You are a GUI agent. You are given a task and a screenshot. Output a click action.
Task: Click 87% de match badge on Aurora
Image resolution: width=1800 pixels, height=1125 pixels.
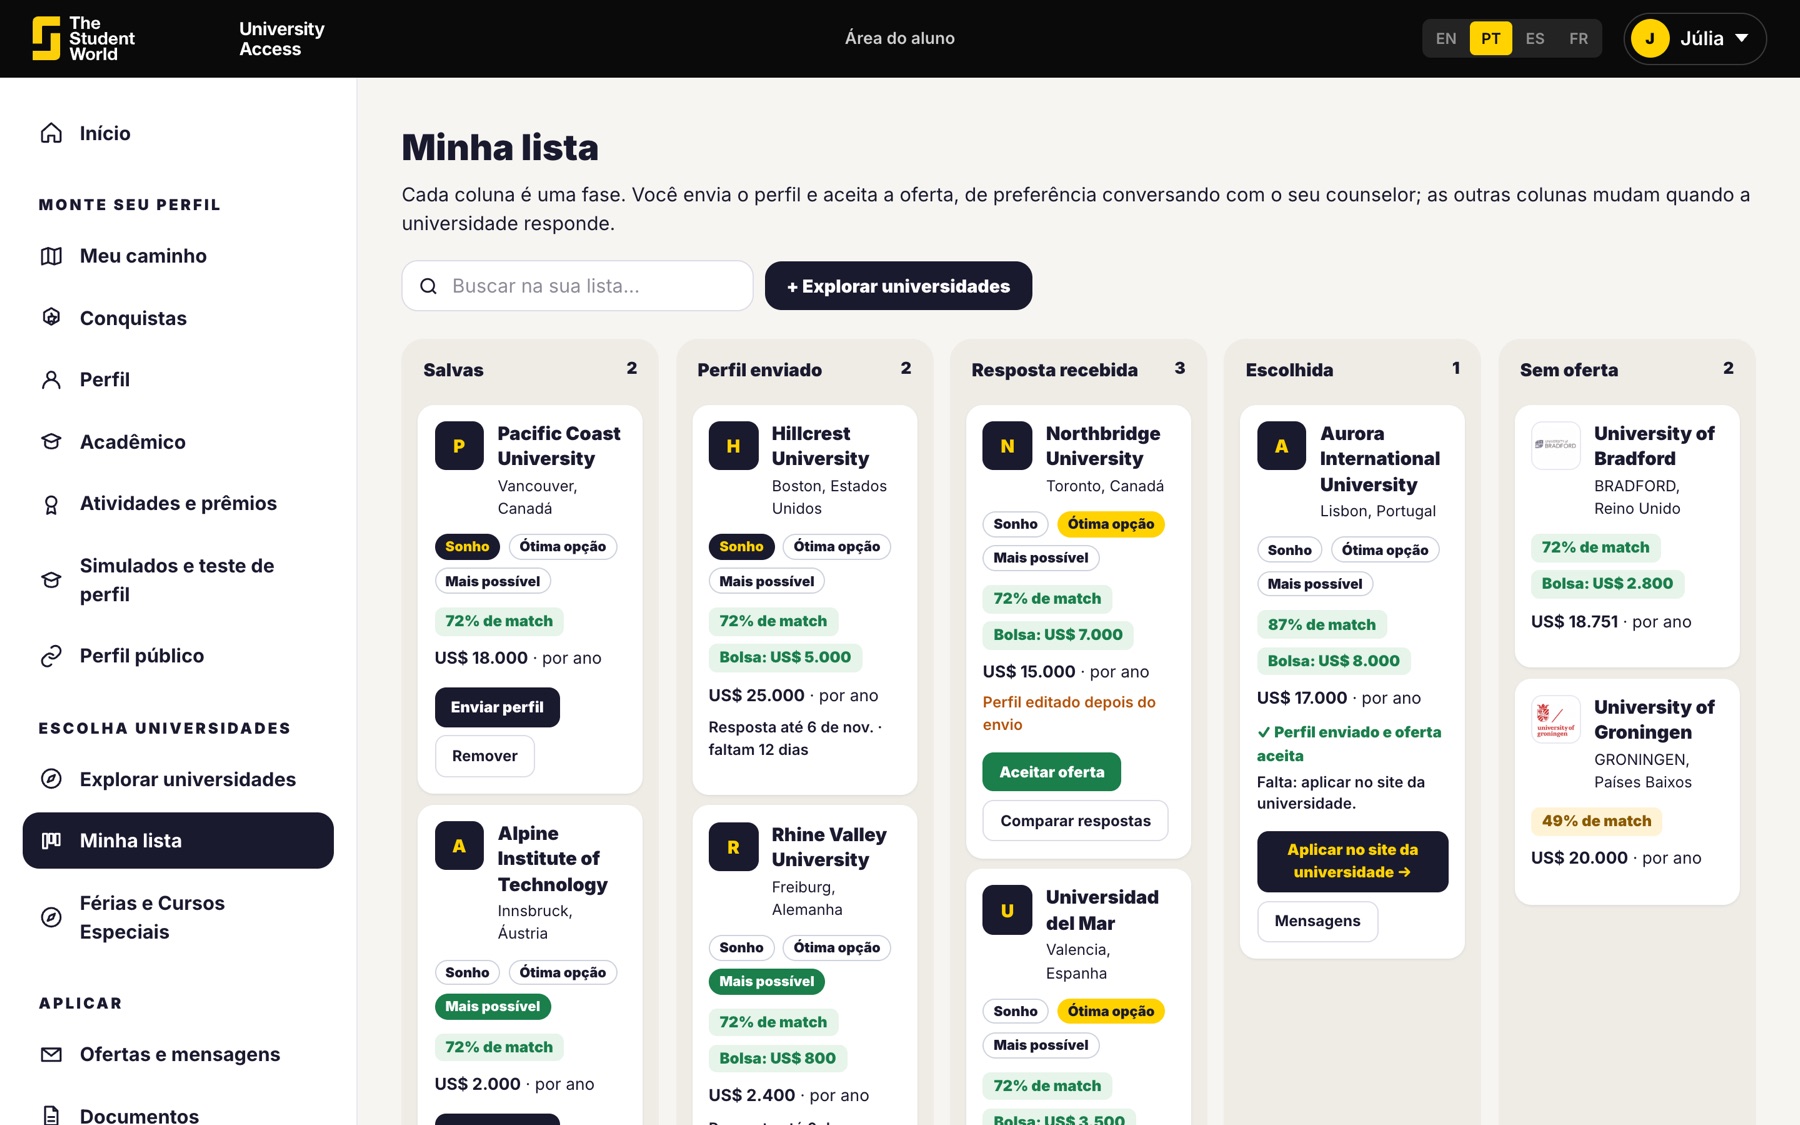click(x=1322, y=625)
